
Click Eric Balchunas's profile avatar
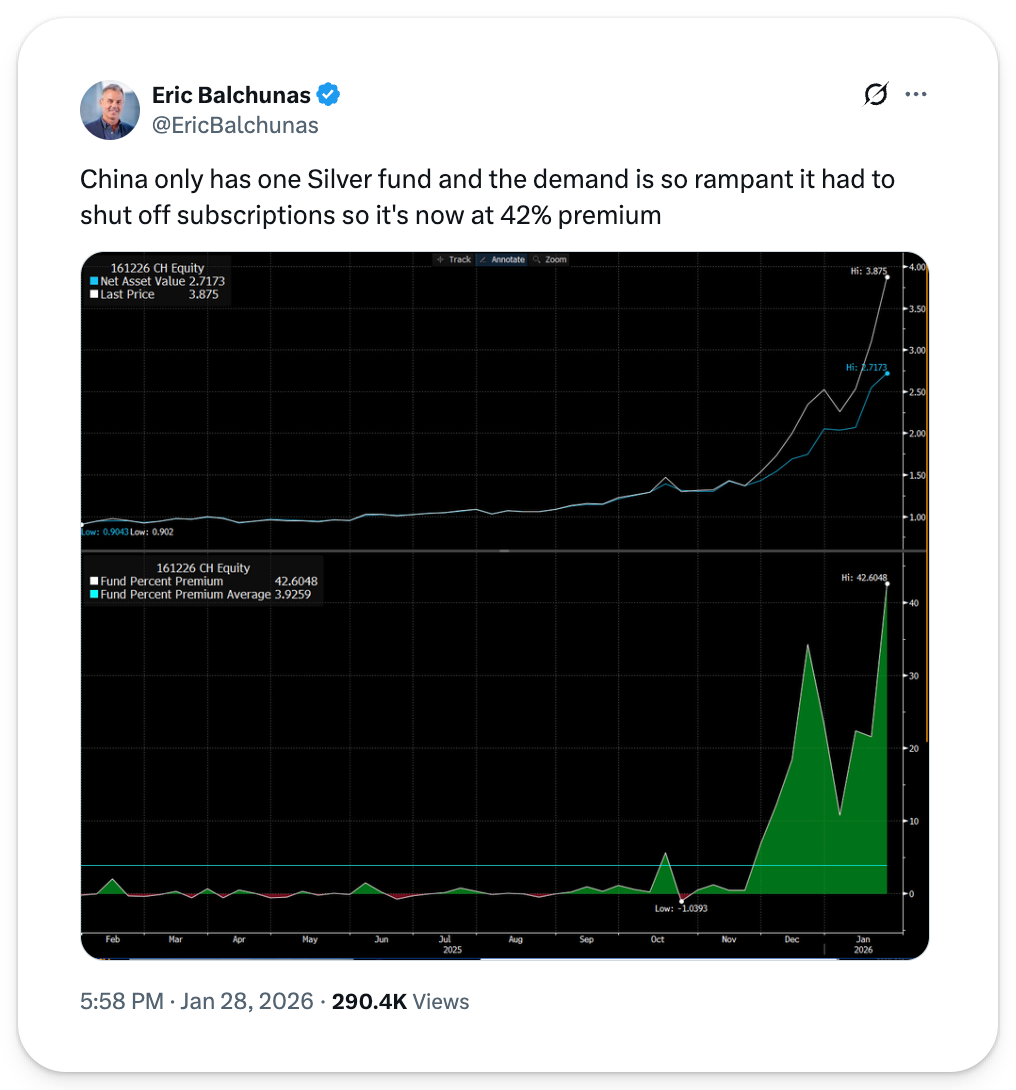[110, 110]
